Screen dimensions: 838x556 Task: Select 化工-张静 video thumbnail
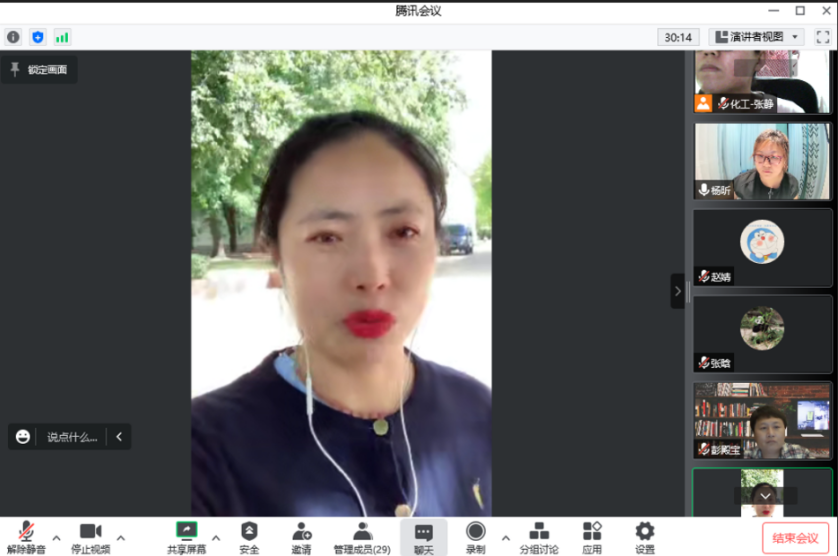[763, 81]
